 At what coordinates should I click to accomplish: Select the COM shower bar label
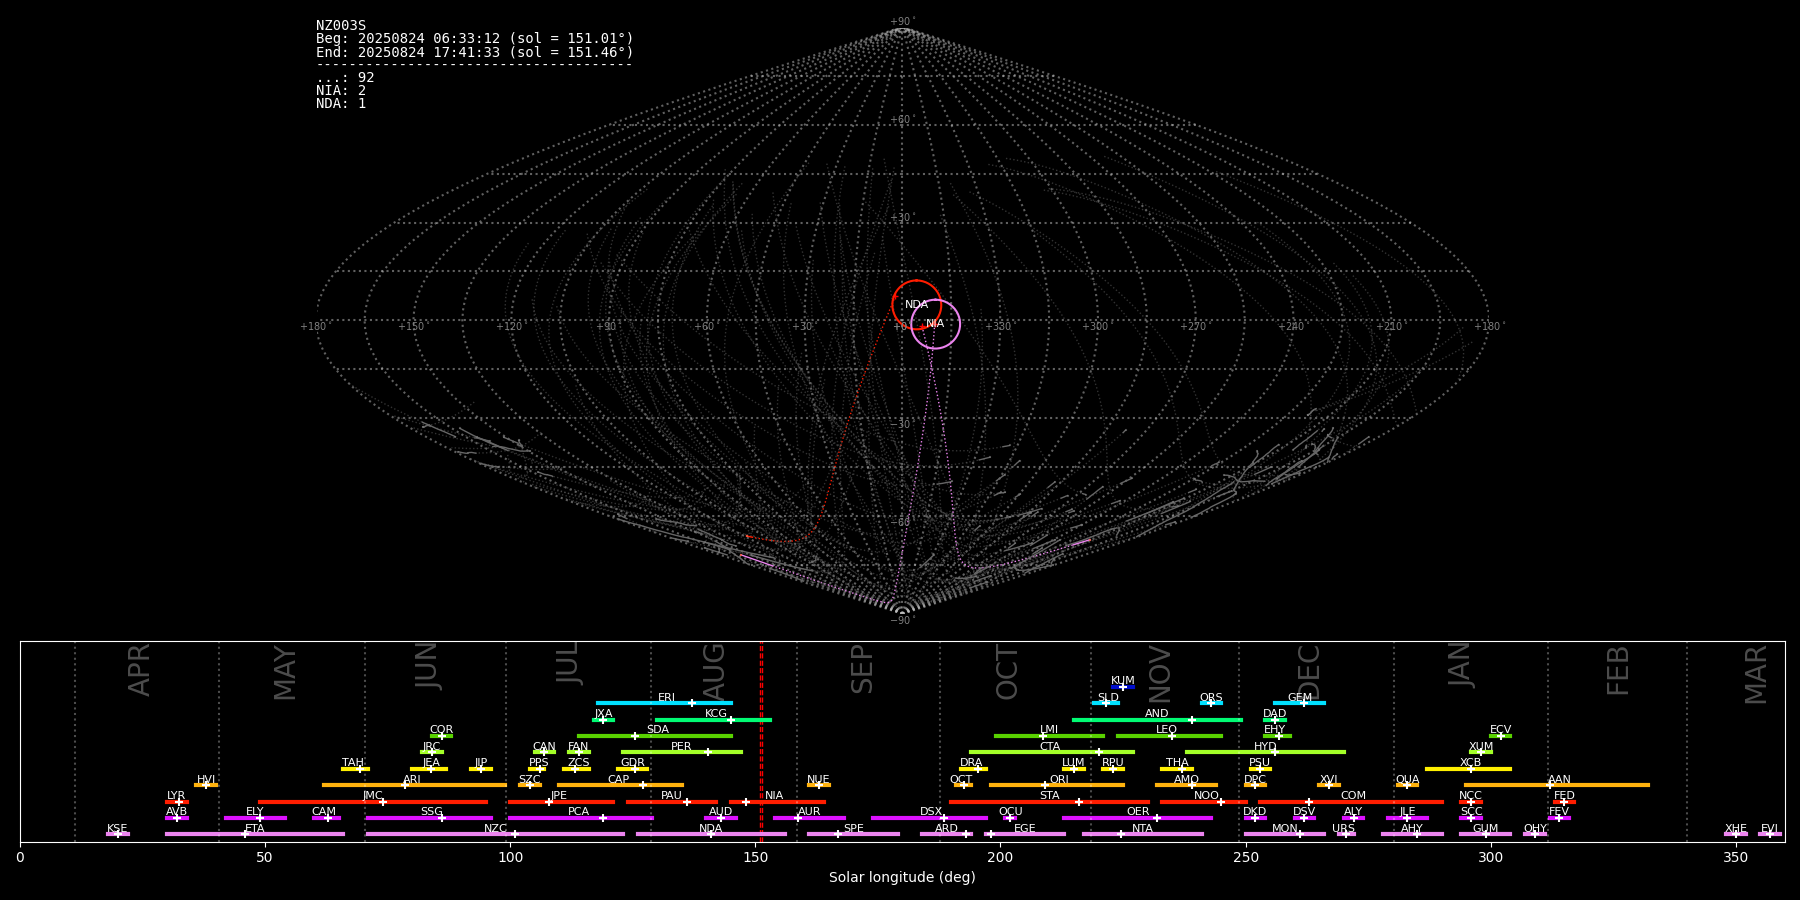click(1354, 796)
